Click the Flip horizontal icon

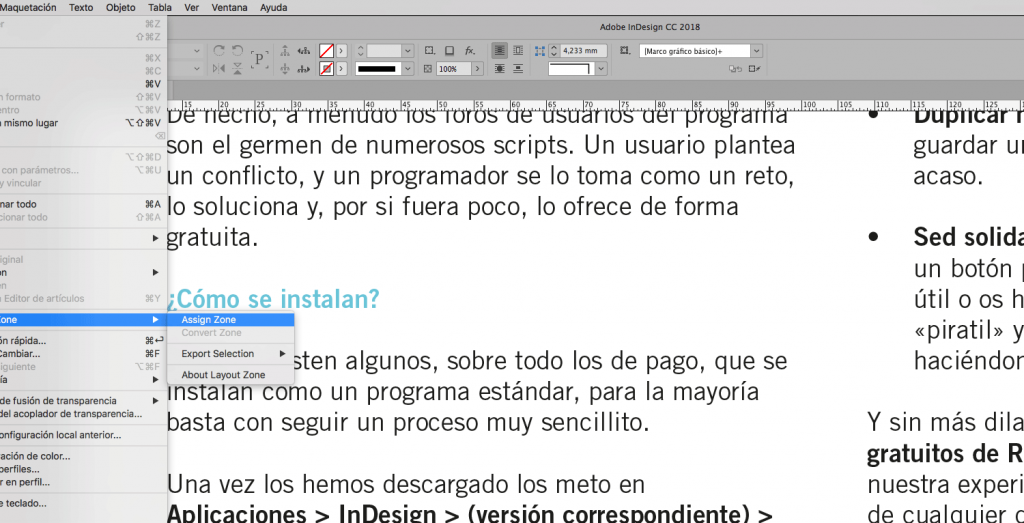click(x=219, y=69)
